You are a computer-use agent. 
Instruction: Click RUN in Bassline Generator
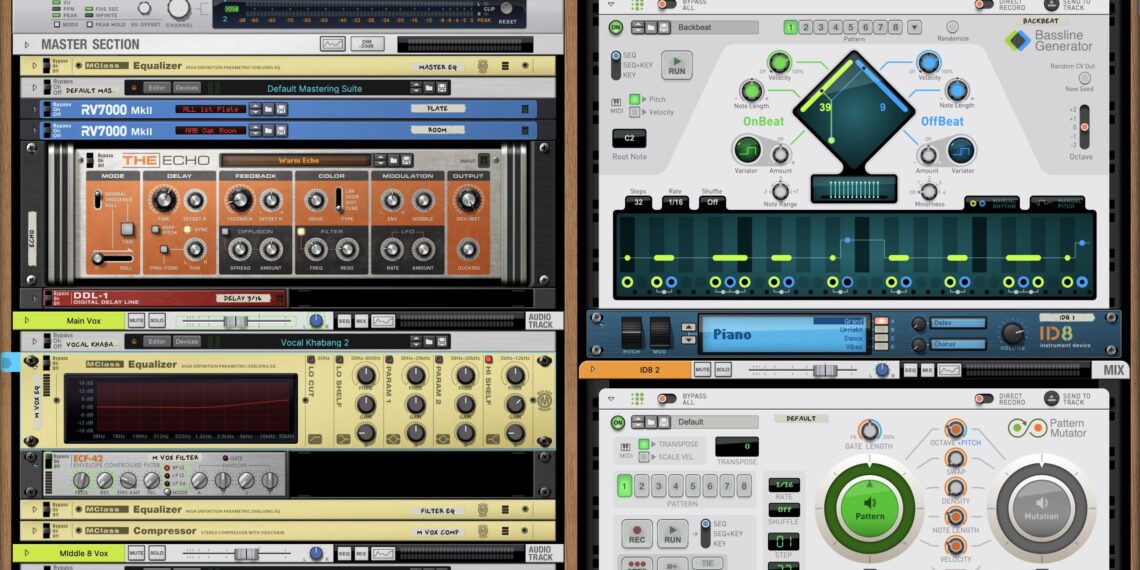[x=676, y=65]
